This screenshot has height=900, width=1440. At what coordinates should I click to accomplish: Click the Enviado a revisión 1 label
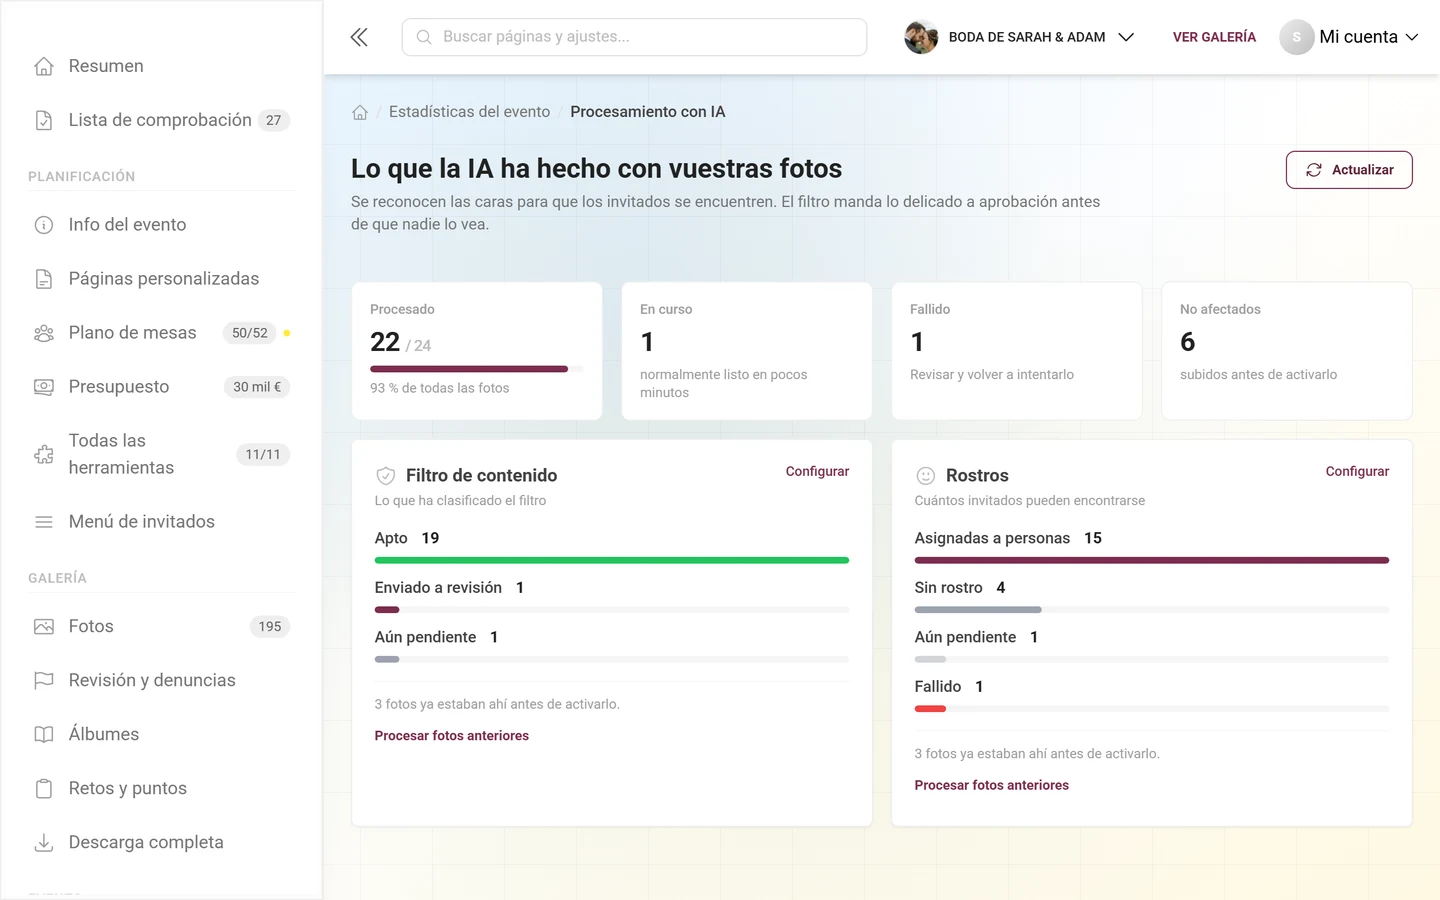(x=449, y=588)
